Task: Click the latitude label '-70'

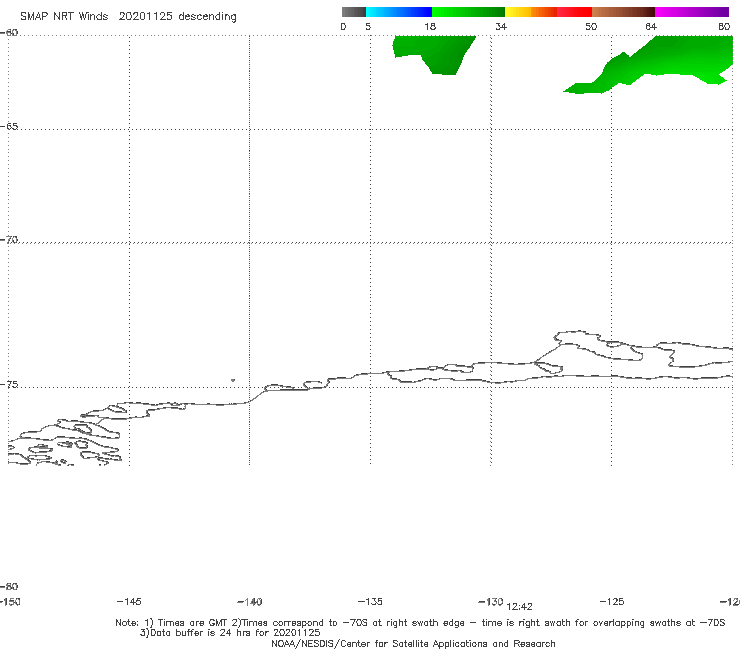Action: (x=9, y=240)
